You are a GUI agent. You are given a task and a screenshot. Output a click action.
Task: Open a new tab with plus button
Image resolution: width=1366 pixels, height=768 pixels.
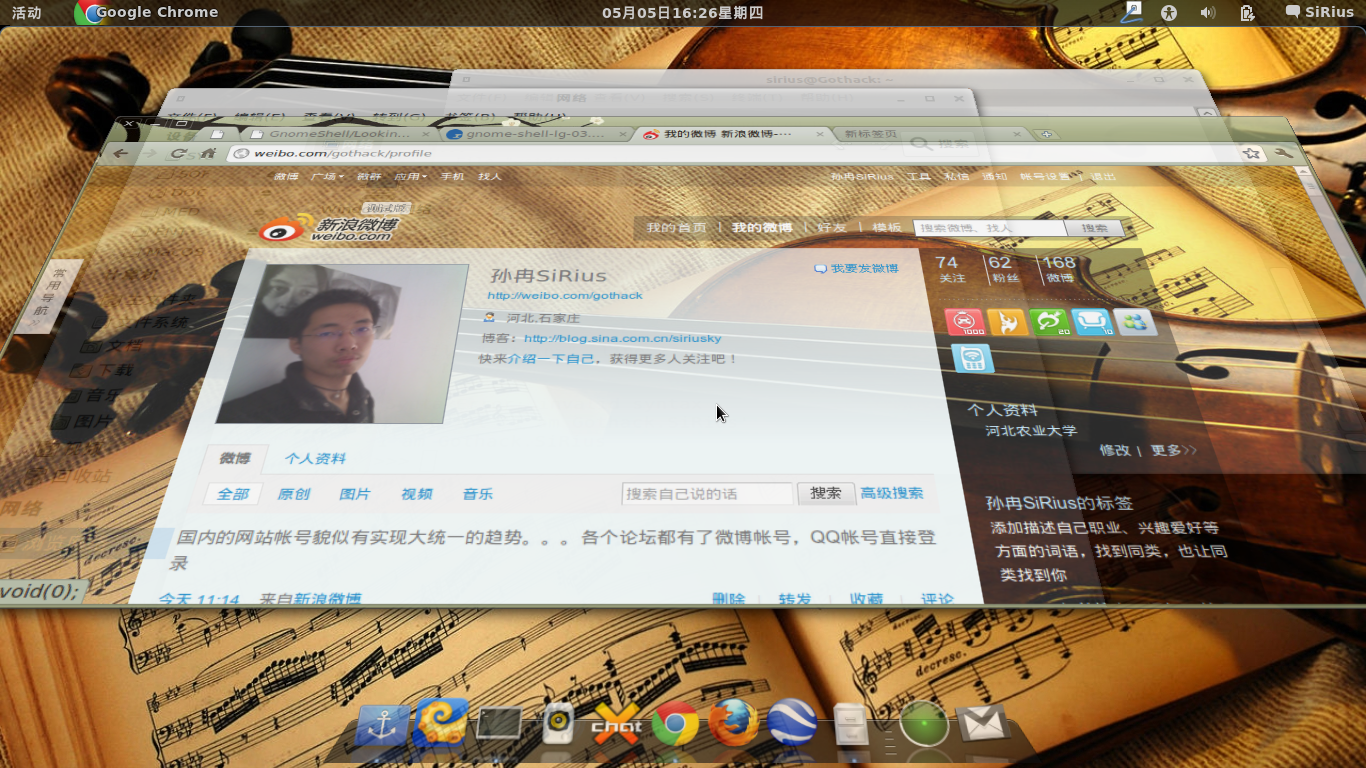click(x=1045, y=133)
